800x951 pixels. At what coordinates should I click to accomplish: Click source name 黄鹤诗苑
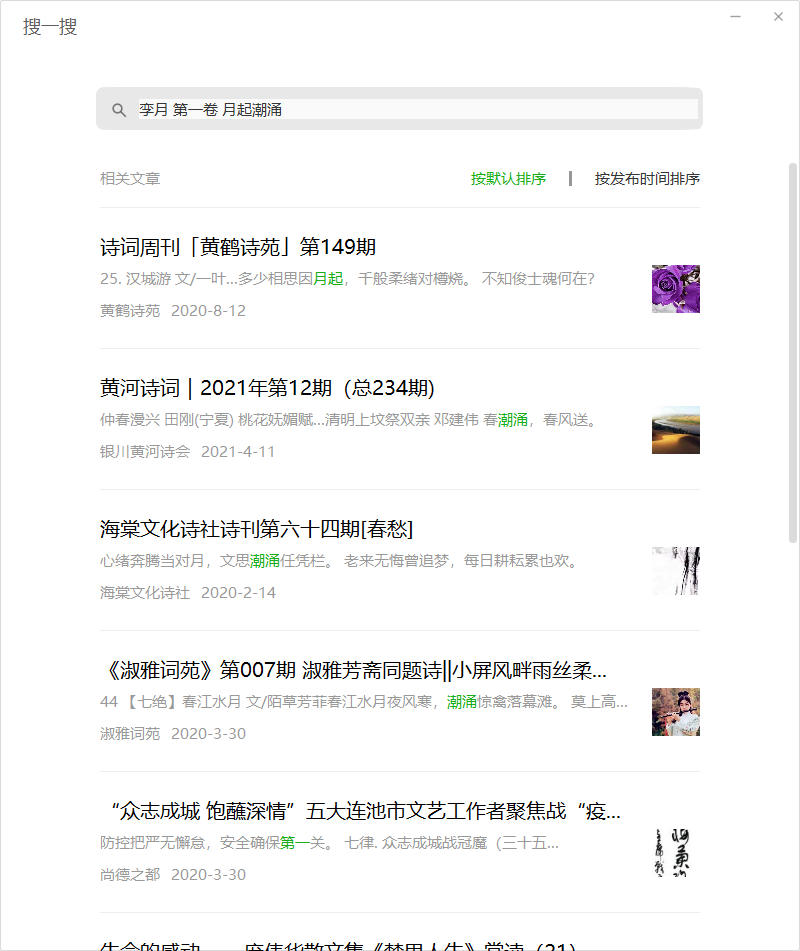pos(130,311)
